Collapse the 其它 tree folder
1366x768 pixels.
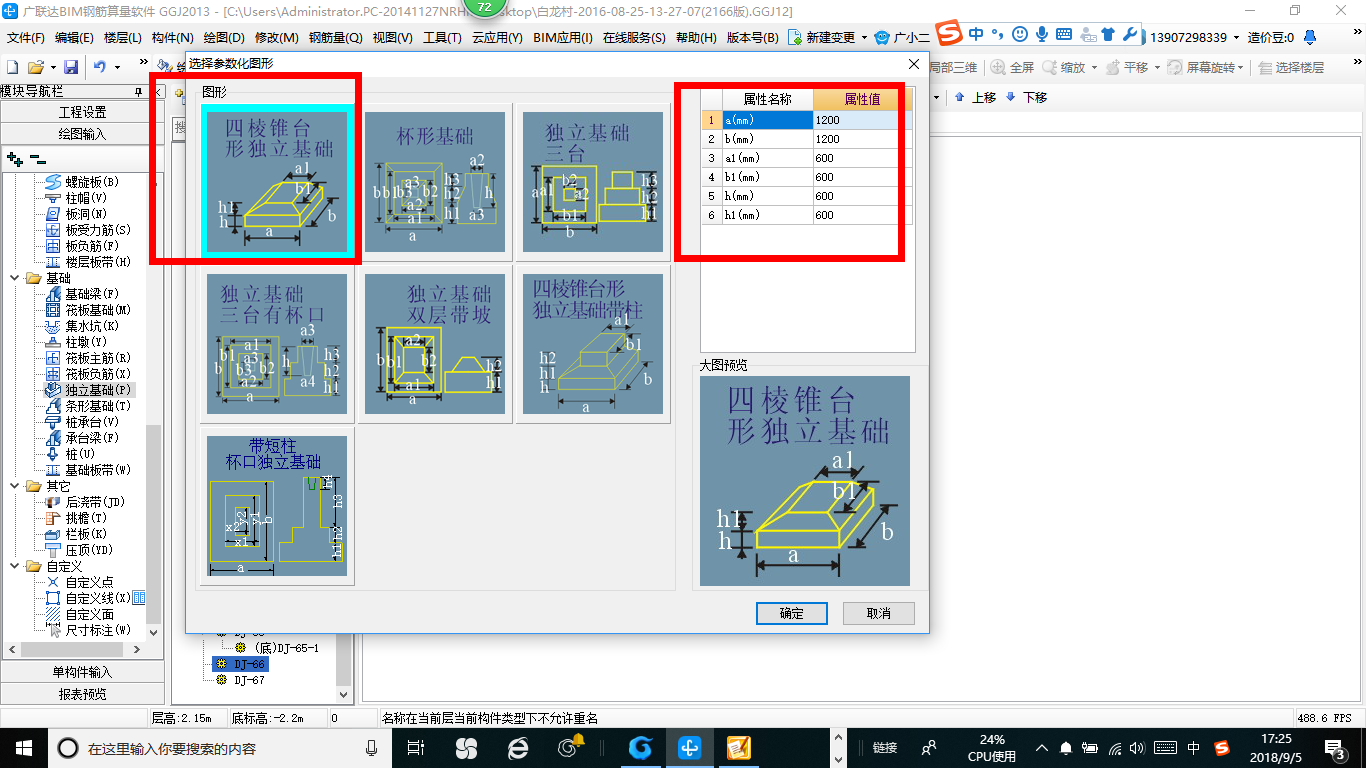coord(15,486)
